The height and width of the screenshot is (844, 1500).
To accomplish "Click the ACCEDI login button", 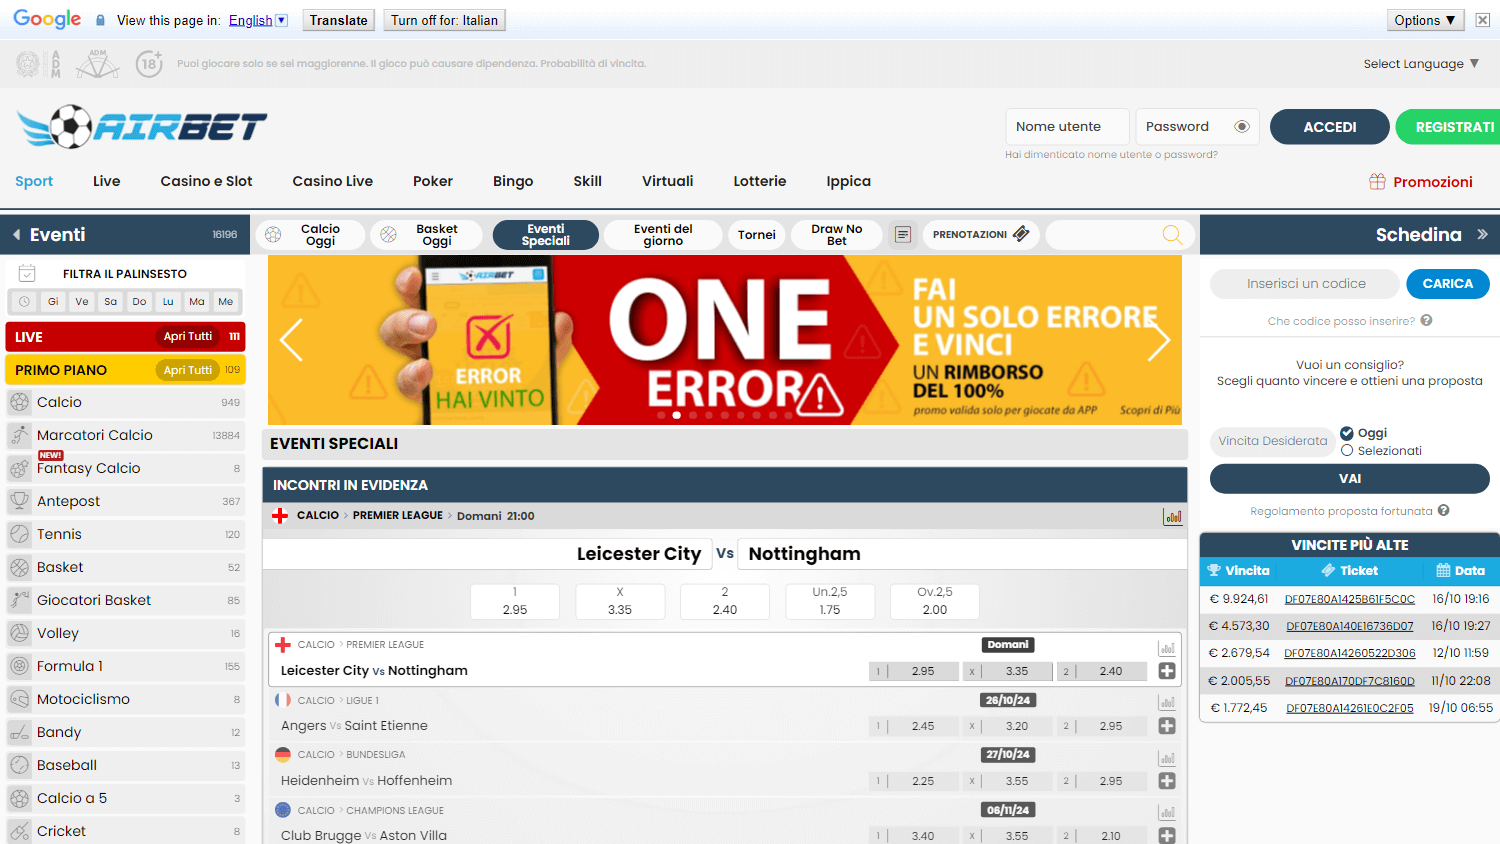I will [1330, 127].
